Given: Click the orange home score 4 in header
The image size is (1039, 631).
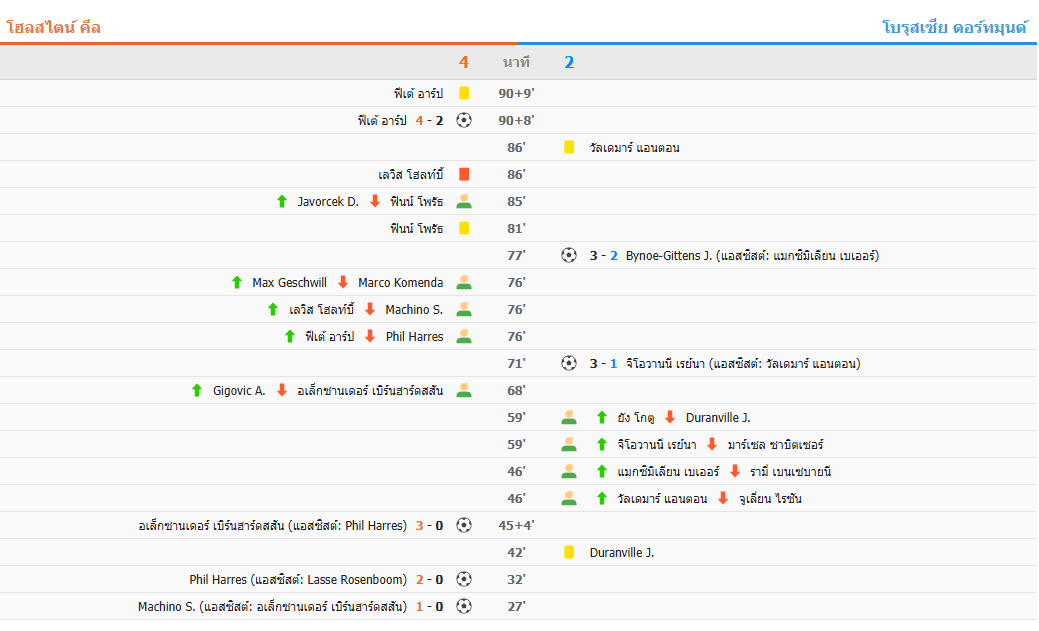Looking at the screenshot, I should [464, 62].
